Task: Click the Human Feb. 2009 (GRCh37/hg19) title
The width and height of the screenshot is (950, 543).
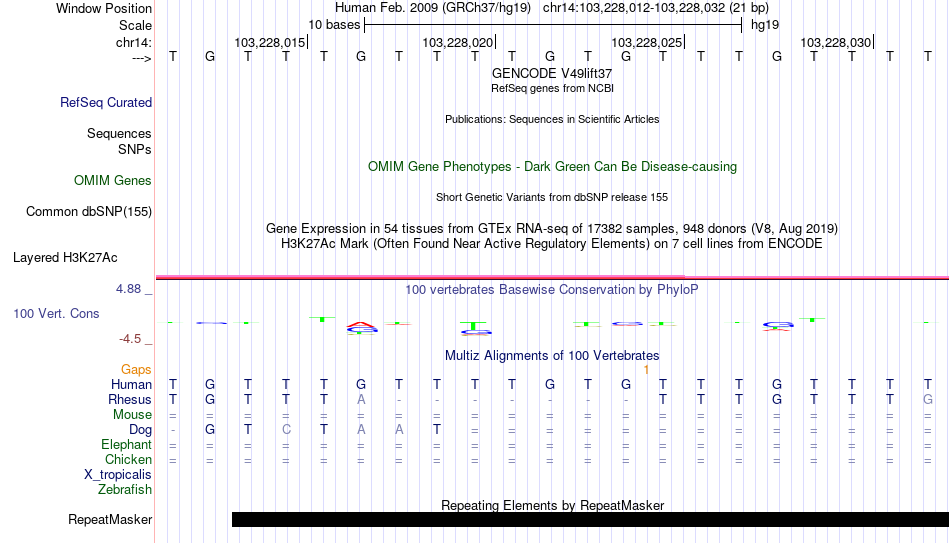Action: (x=433, y=8)
